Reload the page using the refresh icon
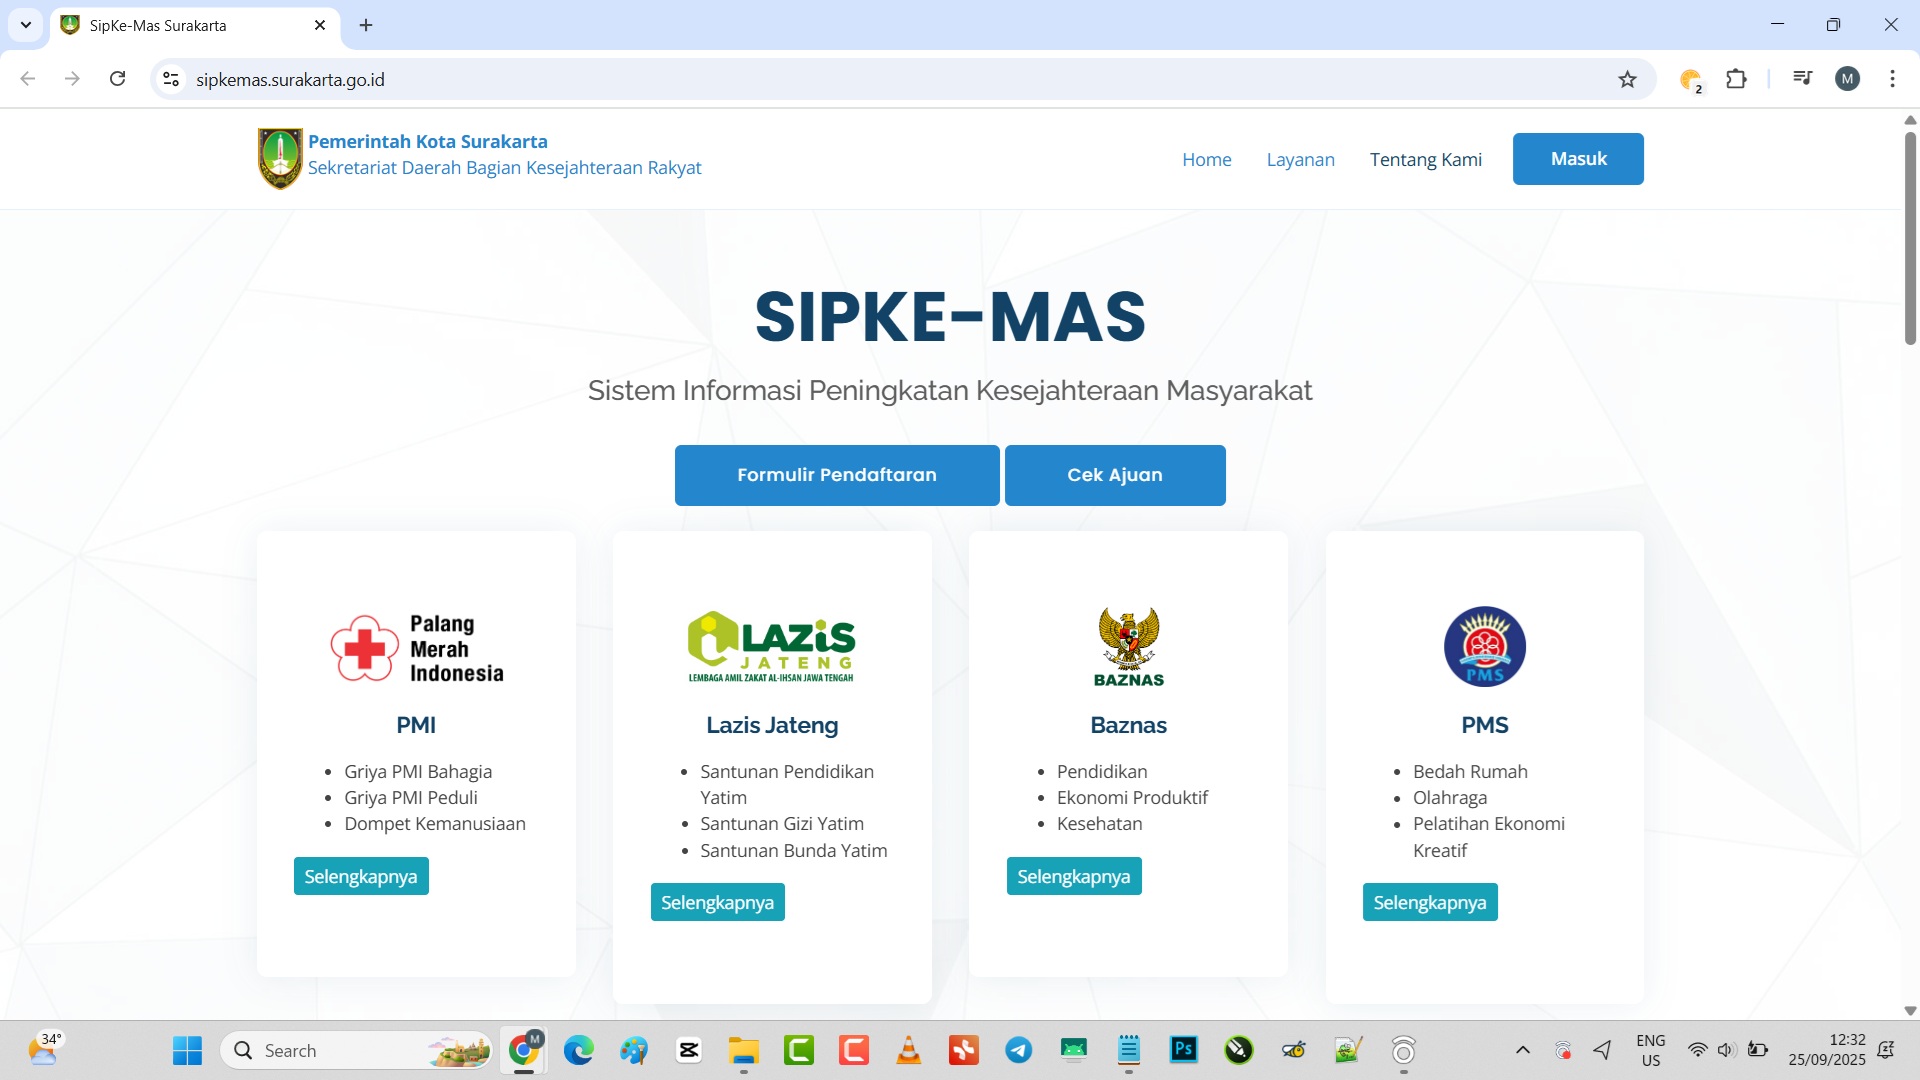Image resolution: width=1920 pixels, height=1080 pixels. click(117, 79)
